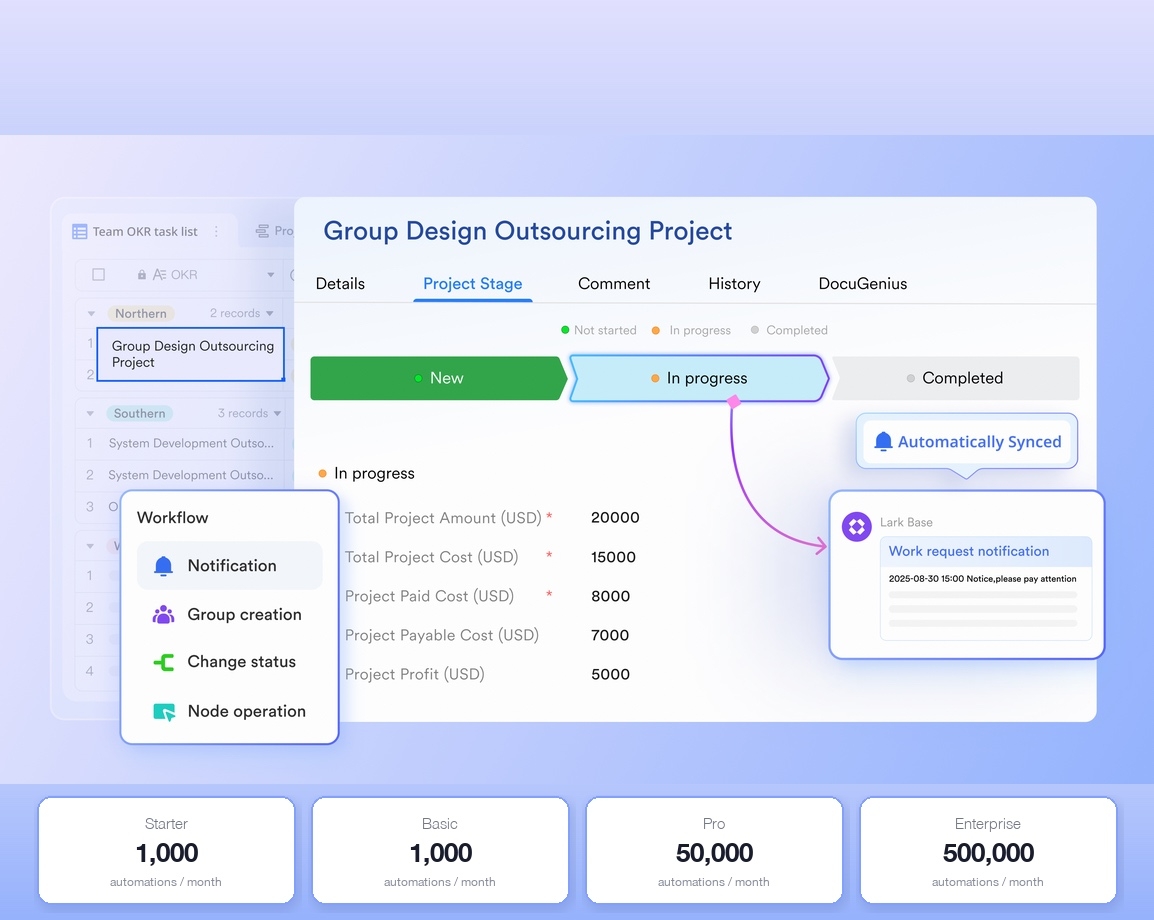1154x920 pixels.
Task: Open the Work request notification card
Action: (x=985, y=588)
